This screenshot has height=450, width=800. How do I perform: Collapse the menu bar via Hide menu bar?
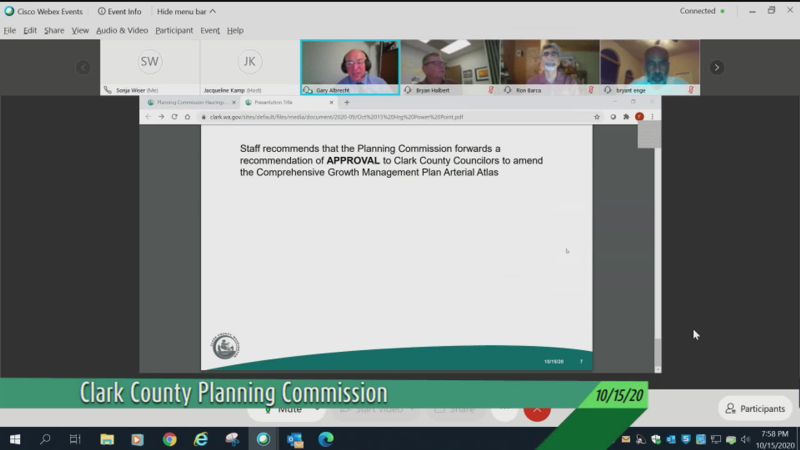point(185,11)
